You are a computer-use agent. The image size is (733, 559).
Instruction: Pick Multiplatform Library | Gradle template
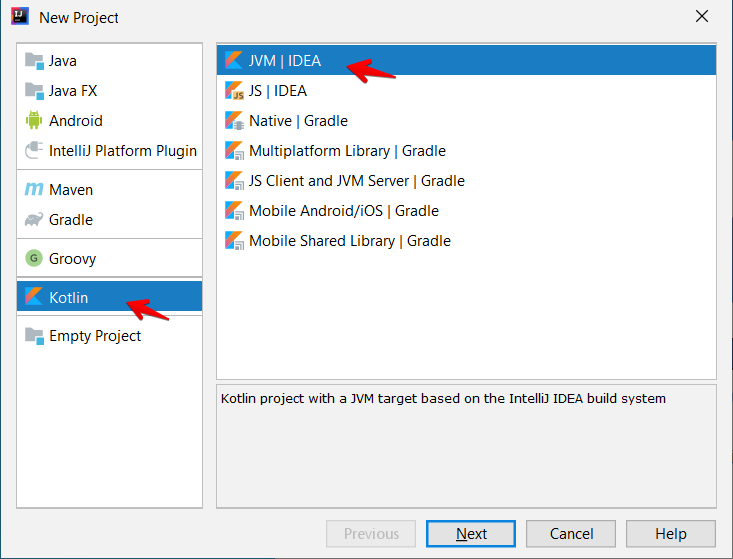click(347, 151)
